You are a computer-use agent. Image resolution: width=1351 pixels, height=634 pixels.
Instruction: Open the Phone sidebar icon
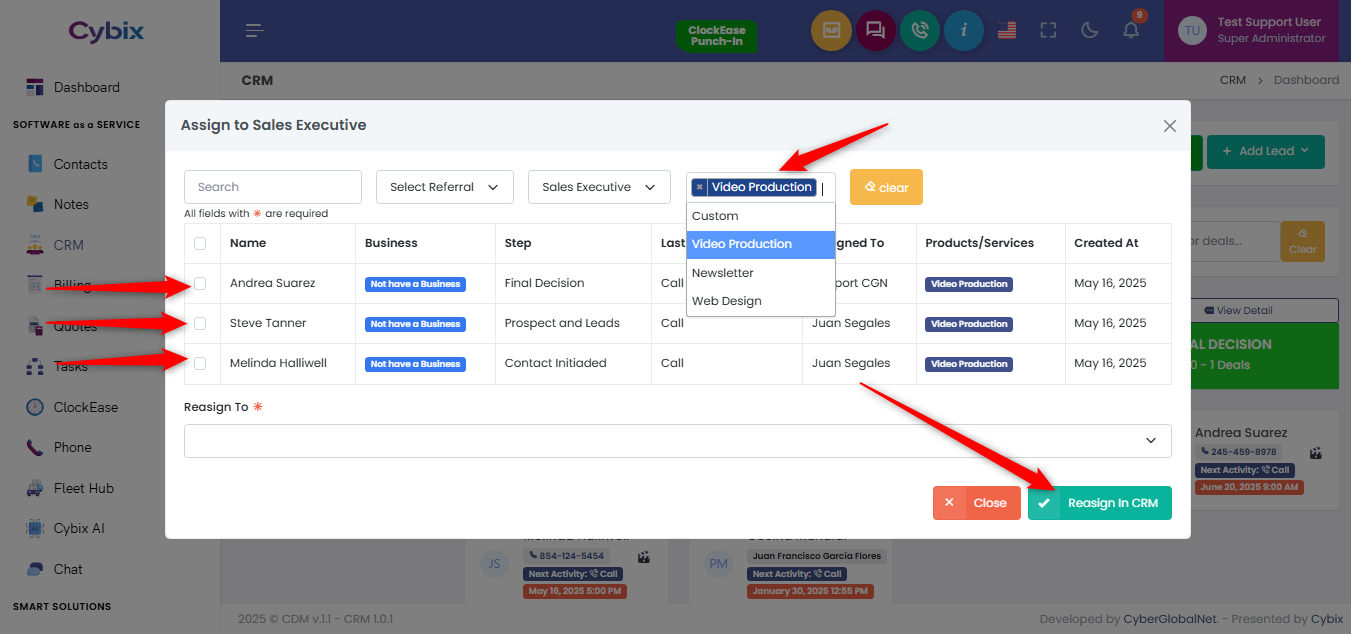[36, 447]
